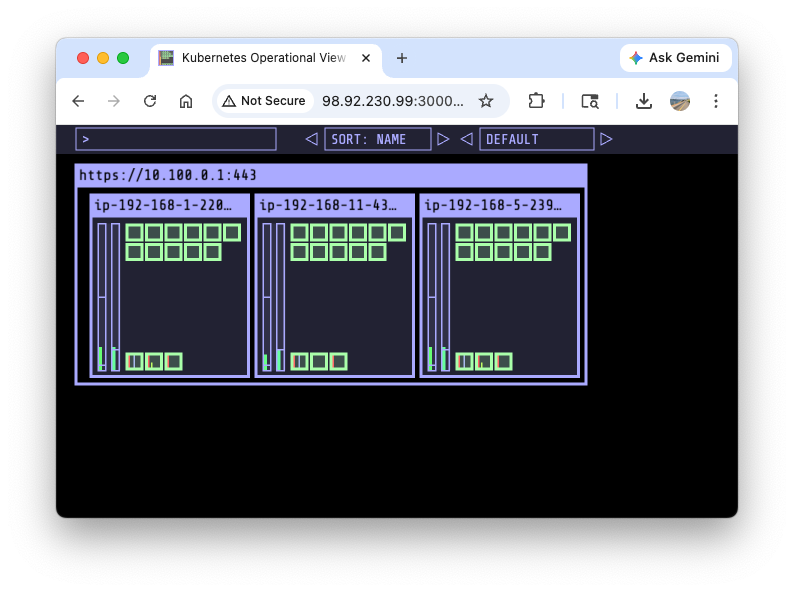Open the DEFAULT theme selector
The height and width of the screenshot is (592, 794).
536,139
